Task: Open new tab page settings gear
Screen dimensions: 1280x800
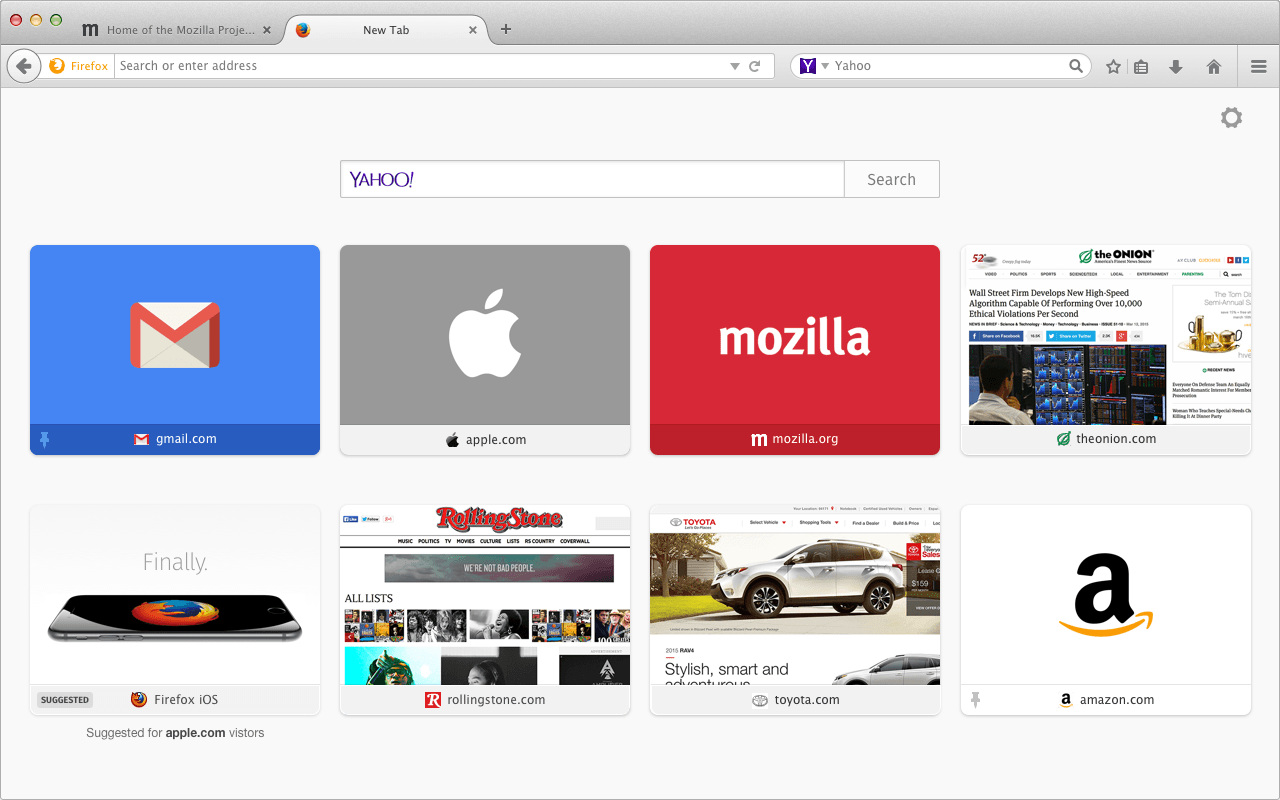Action: pos(1231,118)
